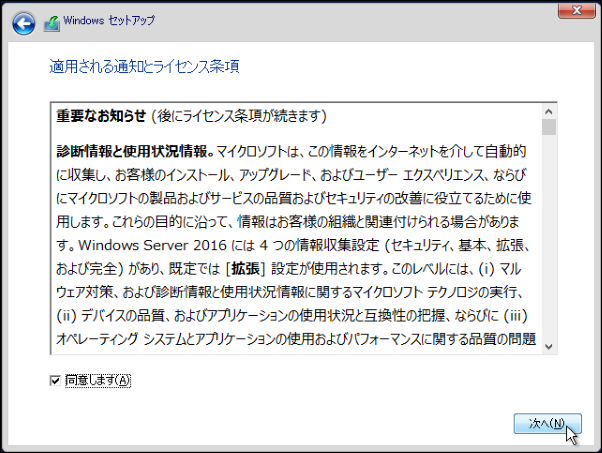Click the scrollbar track below the thumb
The width and height of the screenshot is (602, 453).
549,240
